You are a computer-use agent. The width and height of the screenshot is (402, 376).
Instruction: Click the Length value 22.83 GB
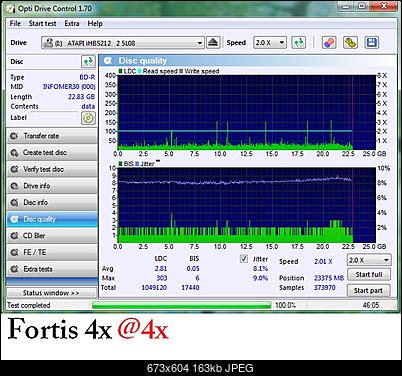point(82,97)
